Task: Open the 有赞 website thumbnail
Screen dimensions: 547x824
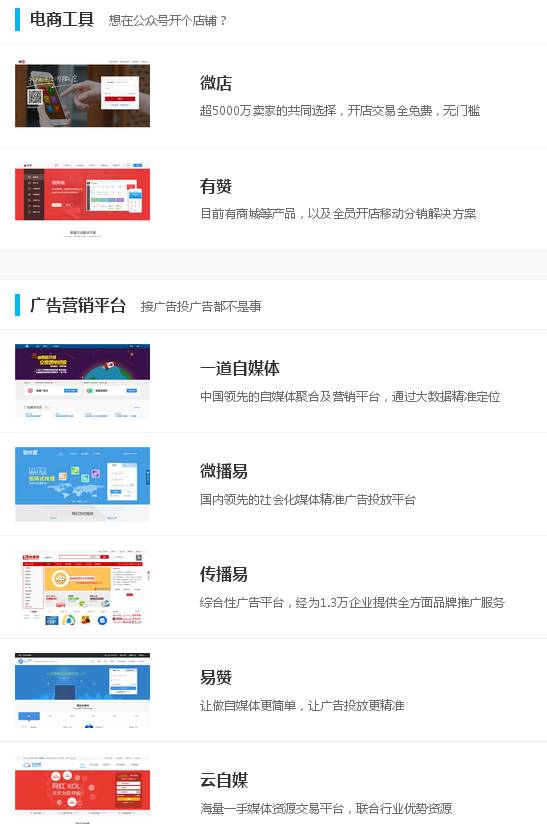Action: (x=82, y=199)
